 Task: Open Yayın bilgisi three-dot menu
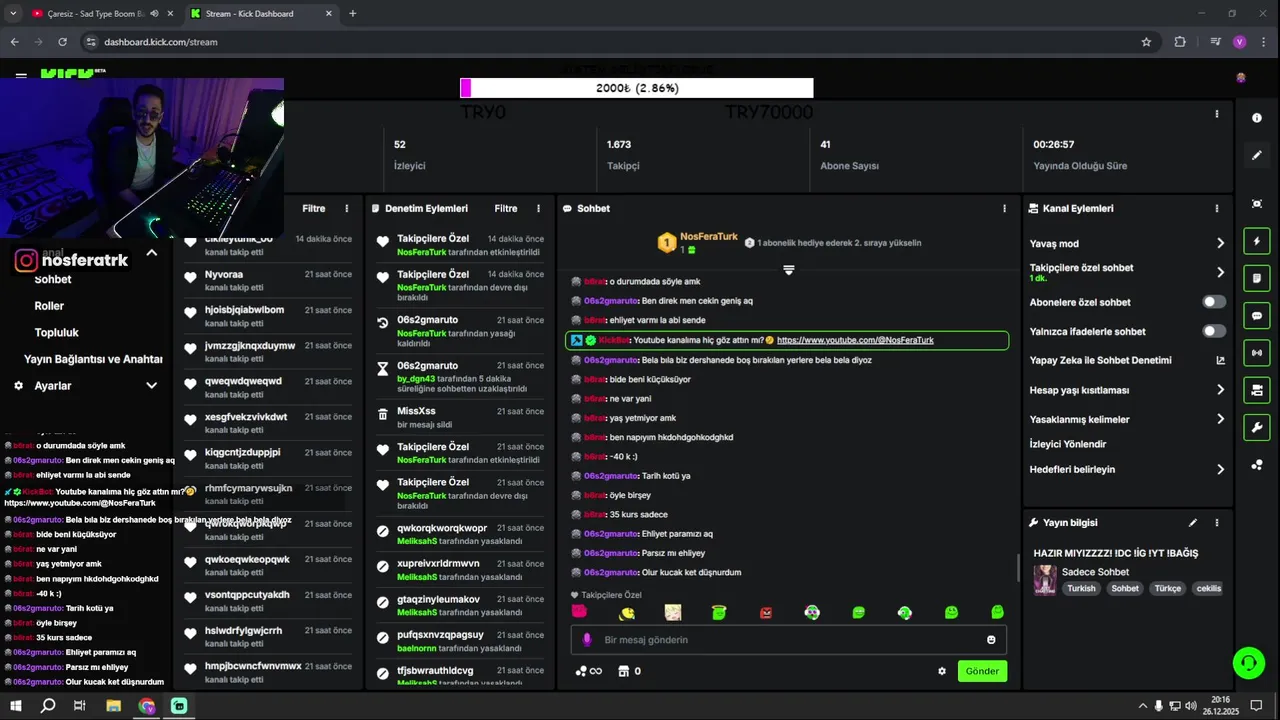point(1216,523)
